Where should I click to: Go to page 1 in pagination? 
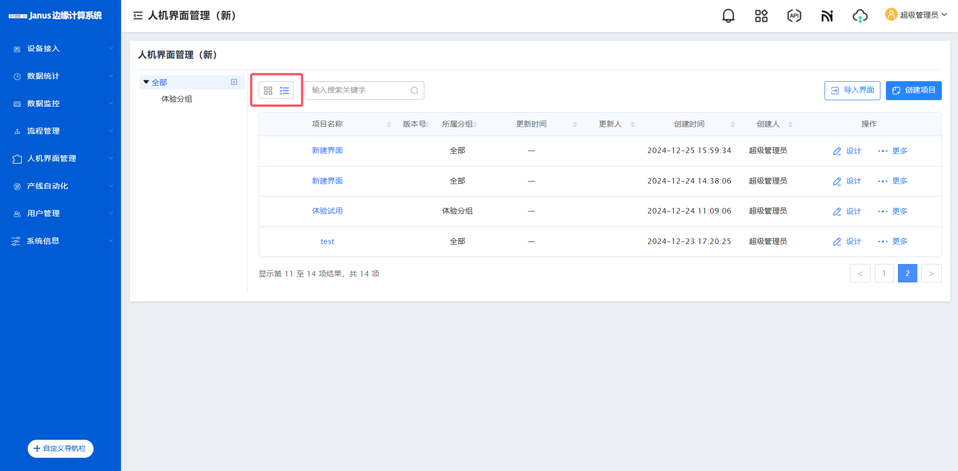coord(884,273)
